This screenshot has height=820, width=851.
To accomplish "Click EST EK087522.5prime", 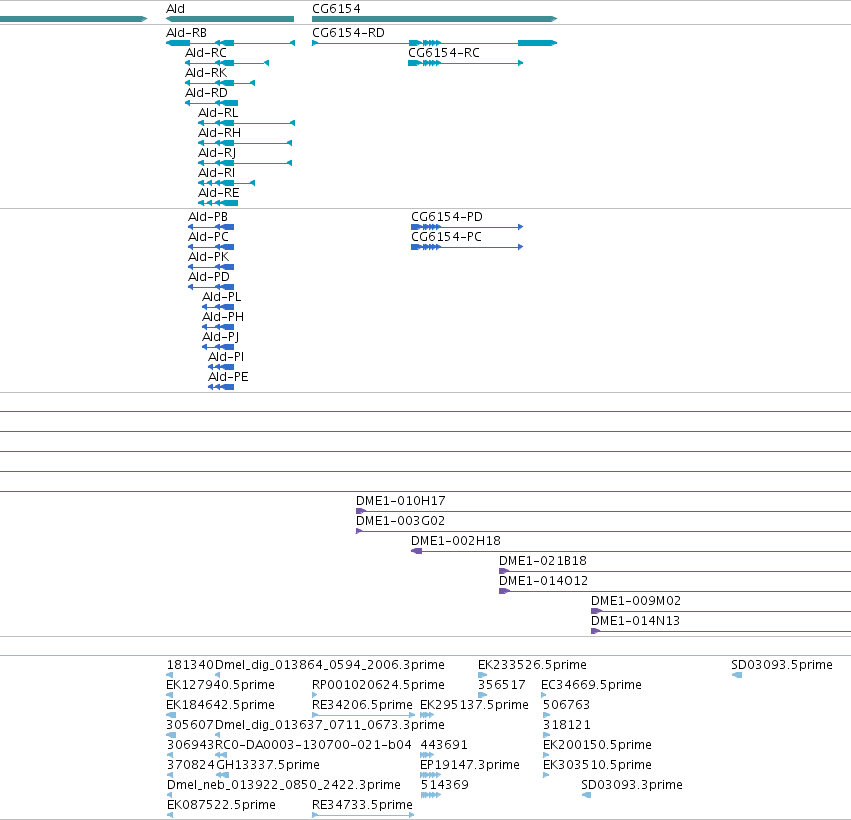I will point(221,806).
